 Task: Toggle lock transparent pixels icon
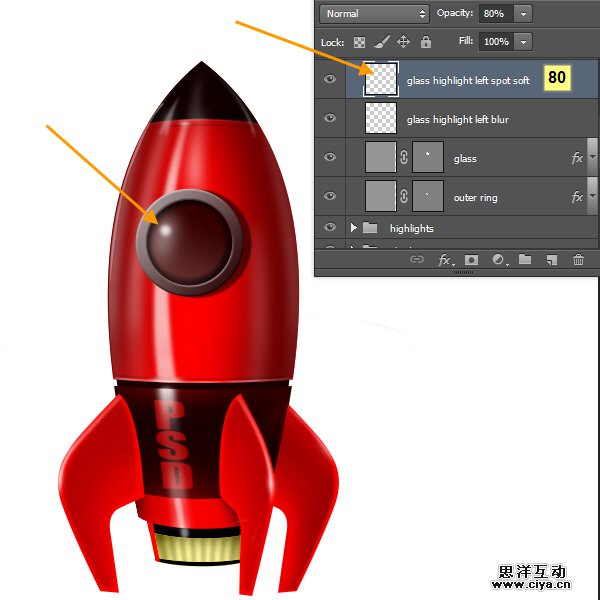(x=359, y=42)
